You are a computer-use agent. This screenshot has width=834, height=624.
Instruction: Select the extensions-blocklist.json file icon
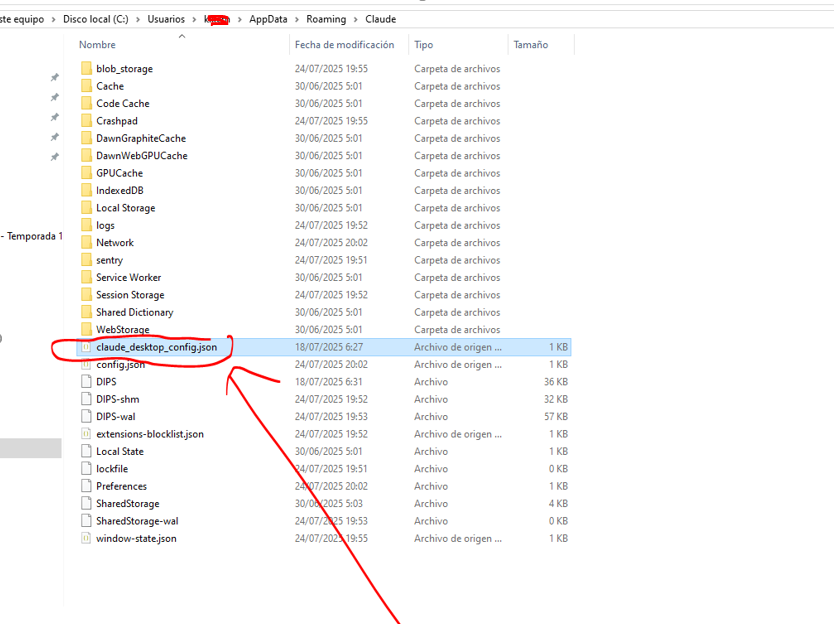(86, 434)
